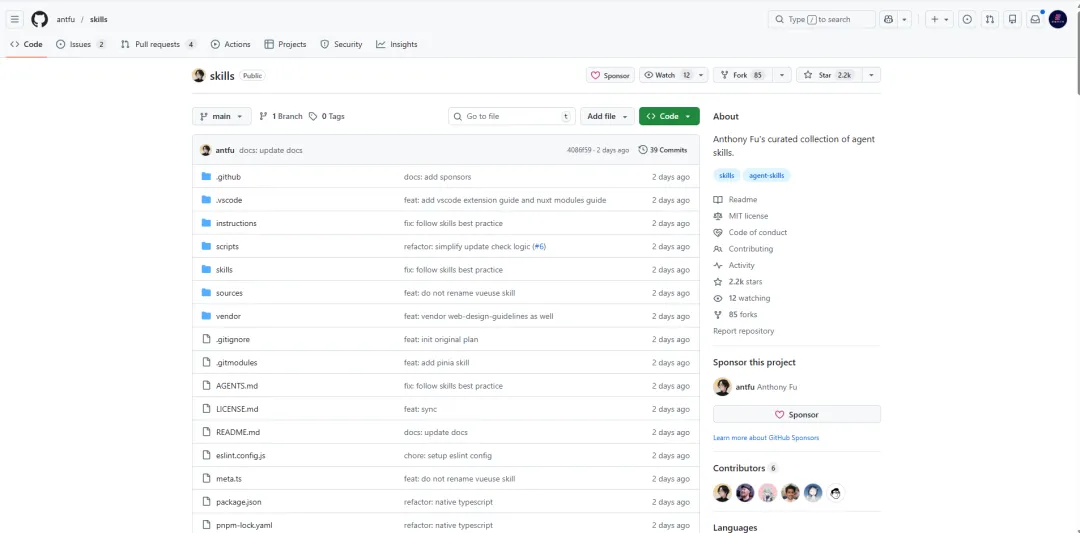The height and width of the screenshot is (533, 1080).
Task: Open the last contributor avatar
Action: (835, 492)
